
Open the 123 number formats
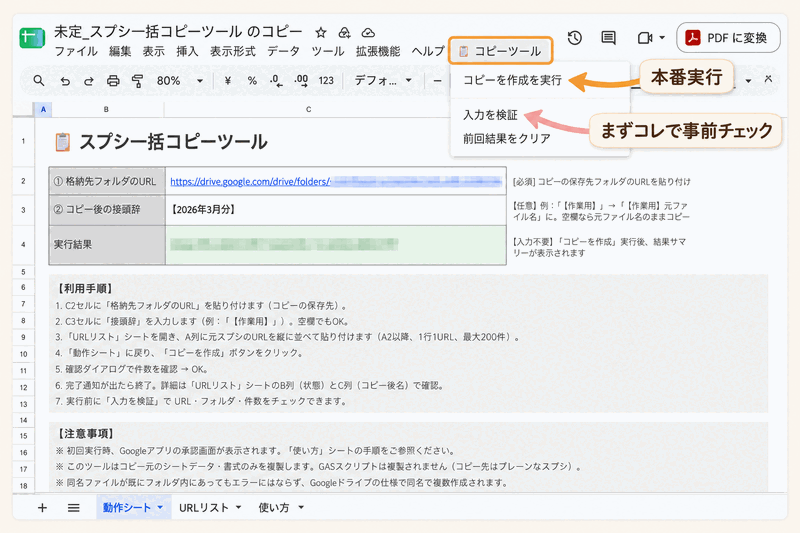click(x=326, y=81)
